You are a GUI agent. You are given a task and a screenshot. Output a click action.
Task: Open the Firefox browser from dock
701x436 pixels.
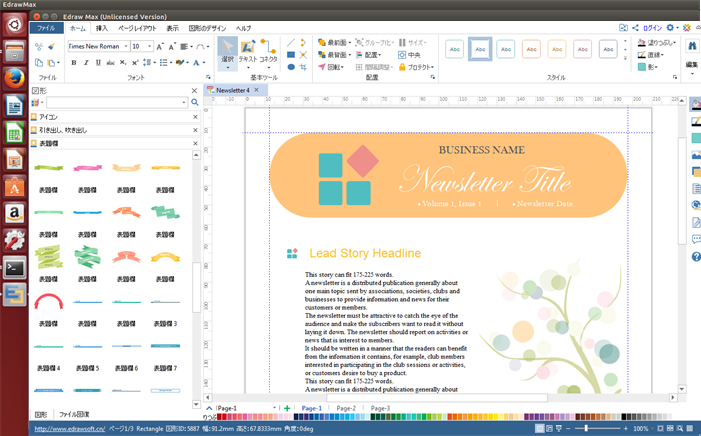pos(14,76)
